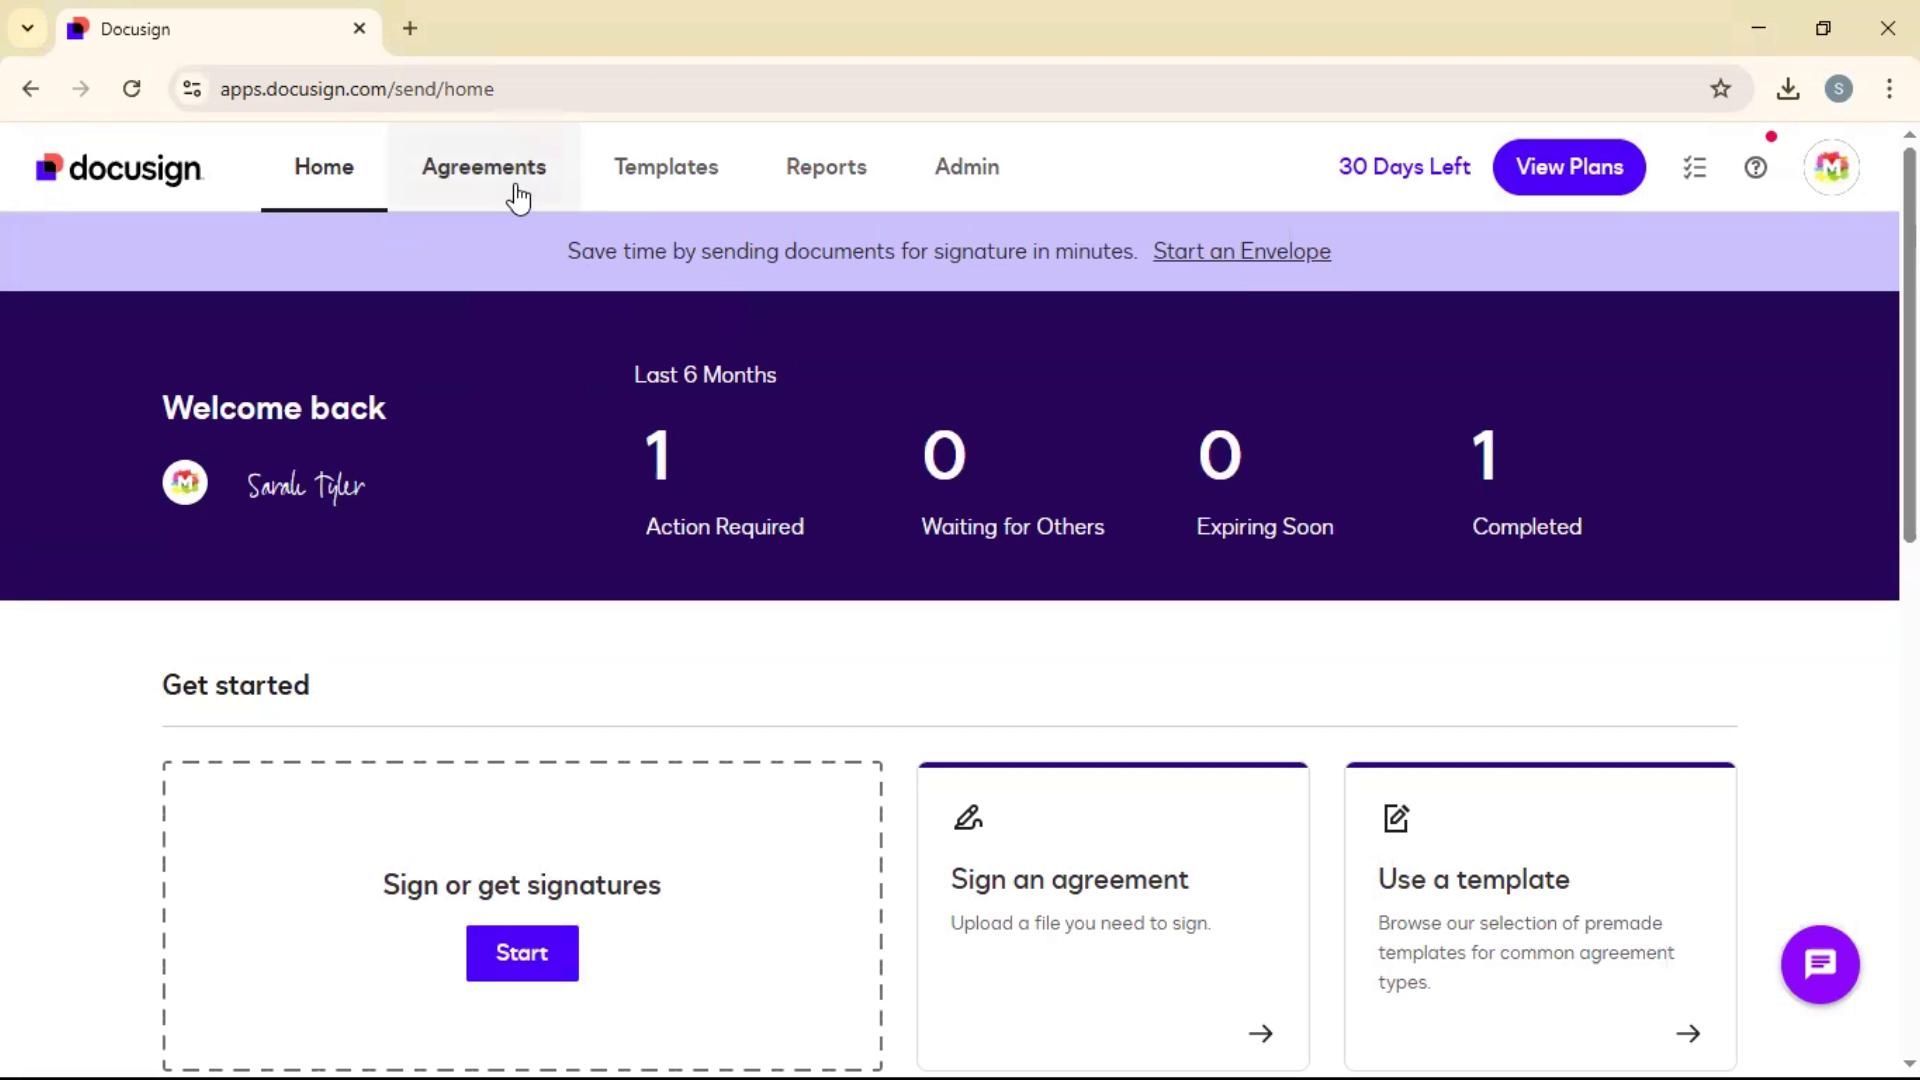Click the Action Required count
The width and height of the screenshot is (1920, 1080).
click(657, 456)
